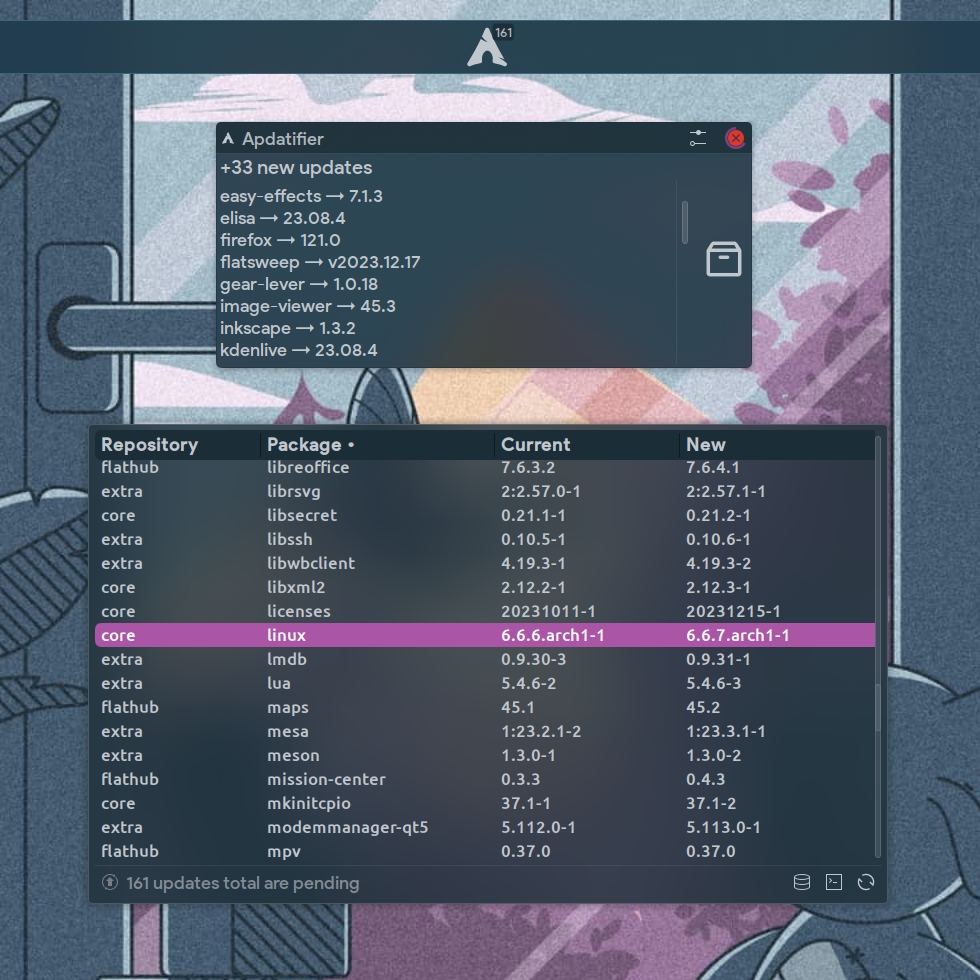Image resolution: width=980 pixels, height=980 pixels.
Task: Click the highlighted linux package row
Action: pos(485,635)
